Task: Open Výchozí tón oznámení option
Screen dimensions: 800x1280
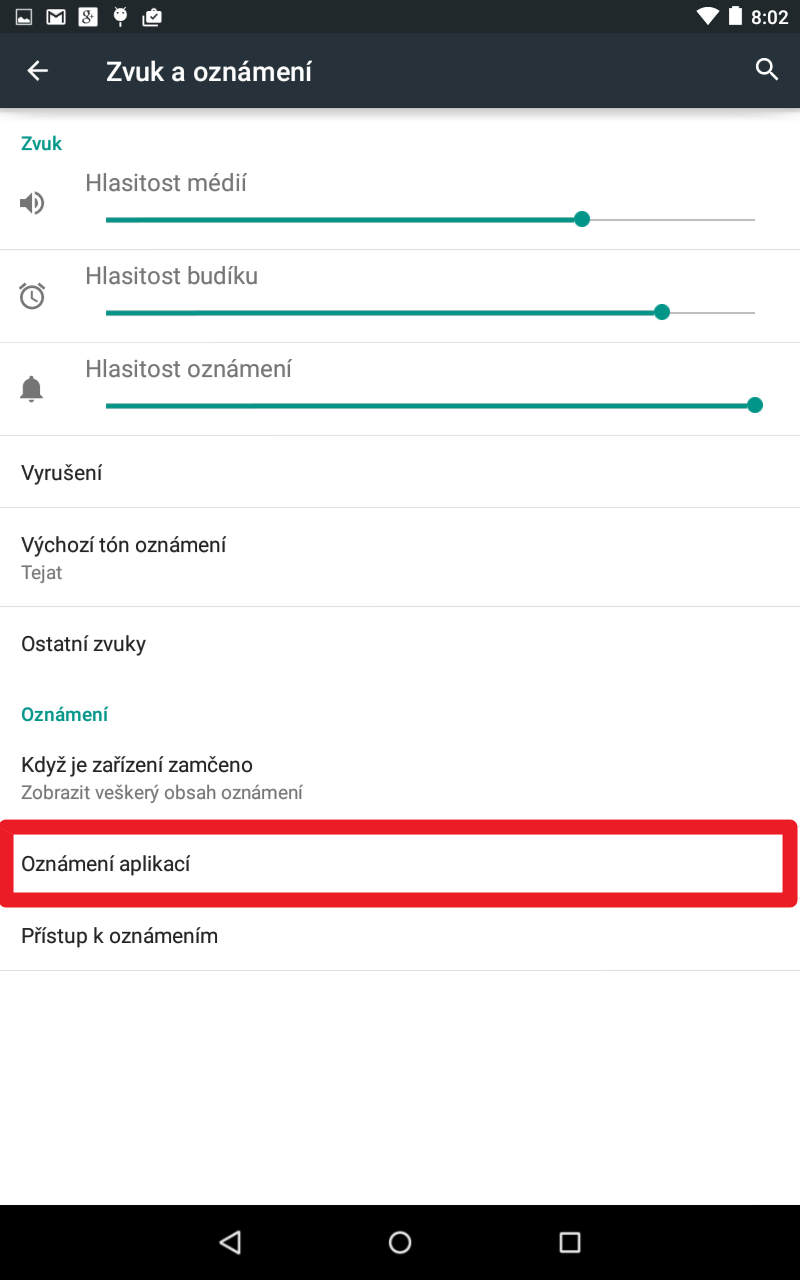Action: point(400,557)
